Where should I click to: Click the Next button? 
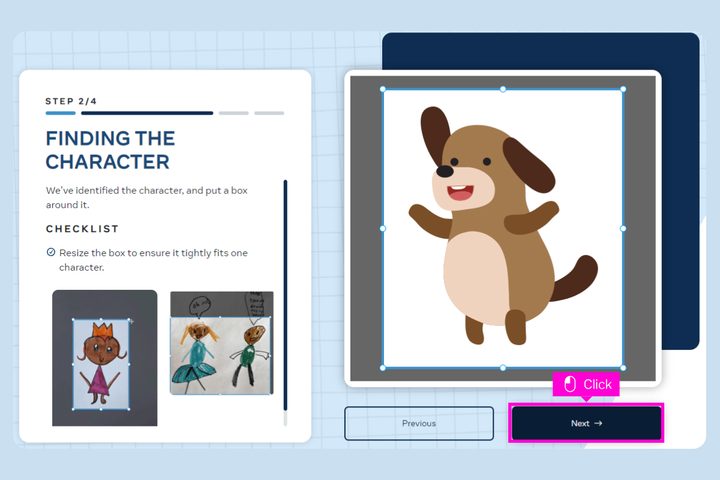(x=586, y=424)
